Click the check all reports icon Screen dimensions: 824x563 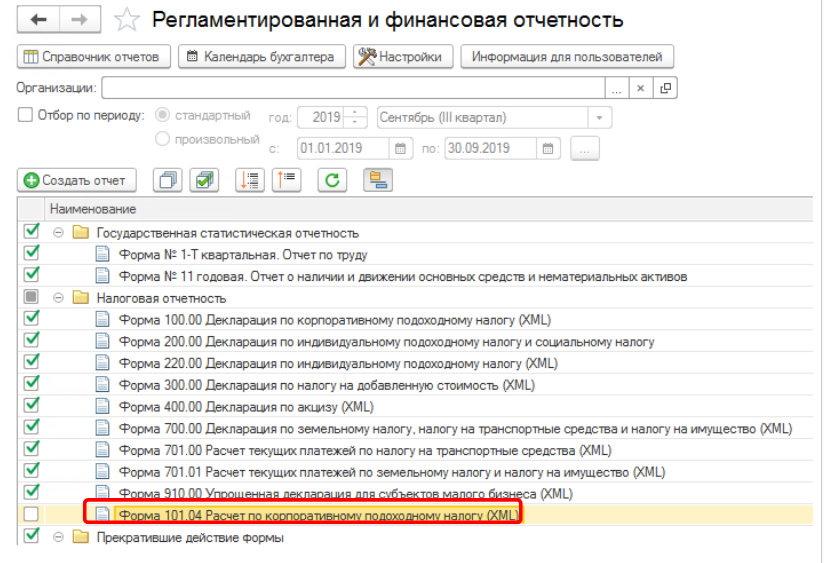206,180
